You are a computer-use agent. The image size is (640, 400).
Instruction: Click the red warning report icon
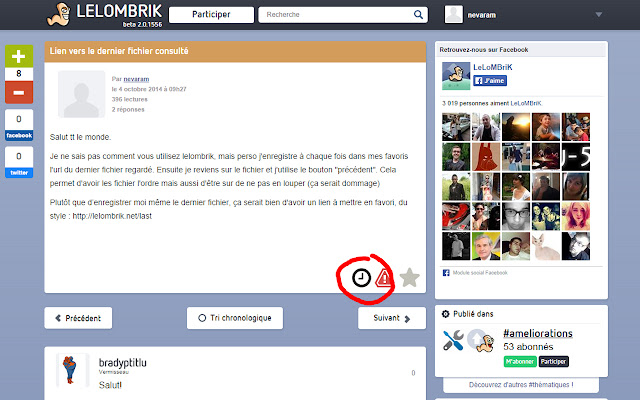pyautogui.click(x=384, y=278)
